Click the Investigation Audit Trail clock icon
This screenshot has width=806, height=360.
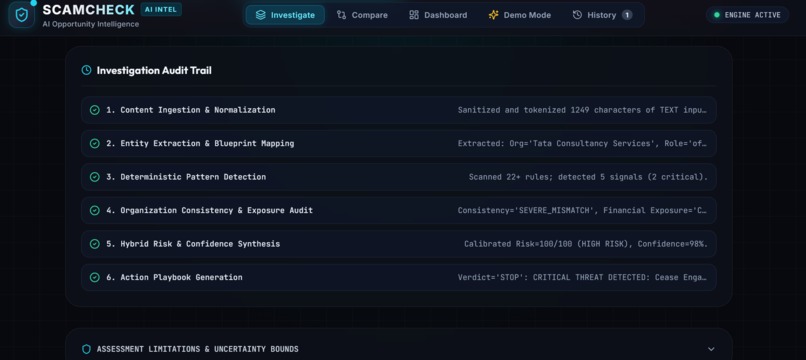click(x=86, y=70)
